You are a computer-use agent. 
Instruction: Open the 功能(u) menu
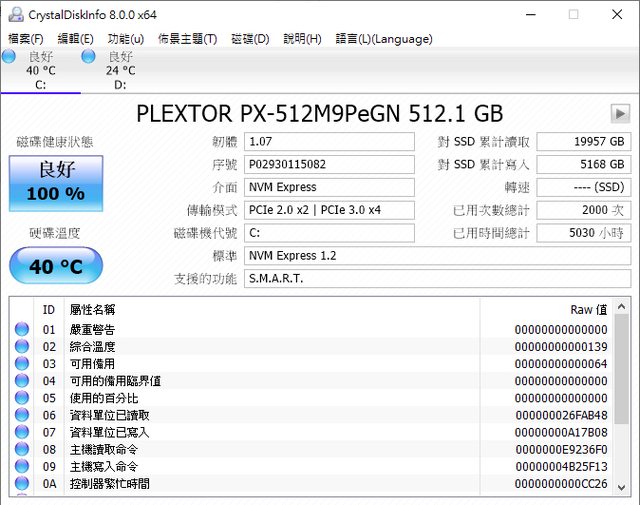[x=126, y=39]
